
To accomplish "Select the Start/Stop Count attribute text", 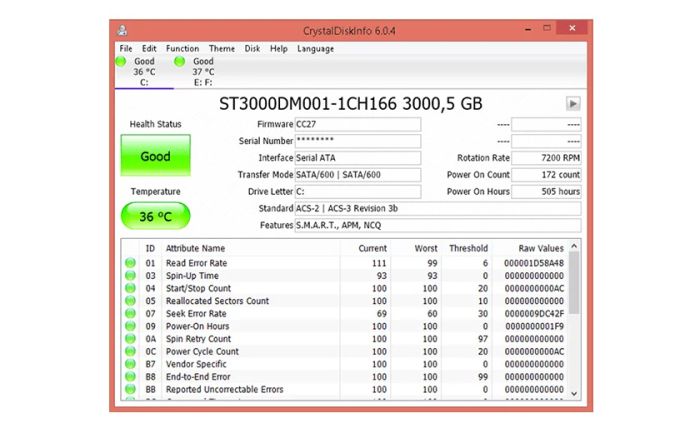I will tap(198, 288).
